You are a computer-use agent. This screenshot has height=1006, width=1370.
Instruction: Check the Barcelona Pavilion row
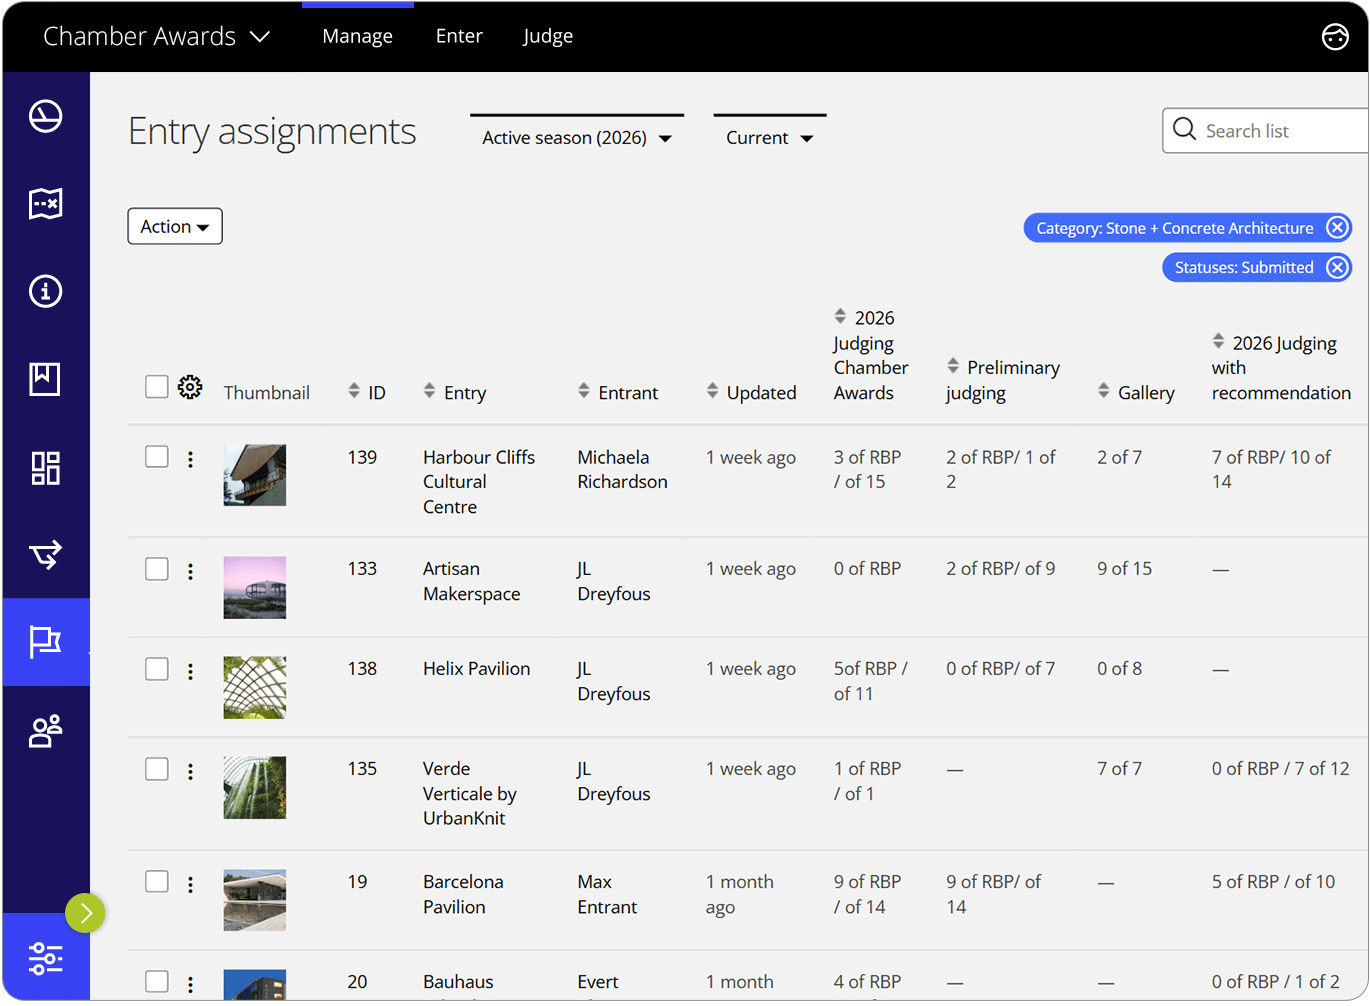point(156,881)
